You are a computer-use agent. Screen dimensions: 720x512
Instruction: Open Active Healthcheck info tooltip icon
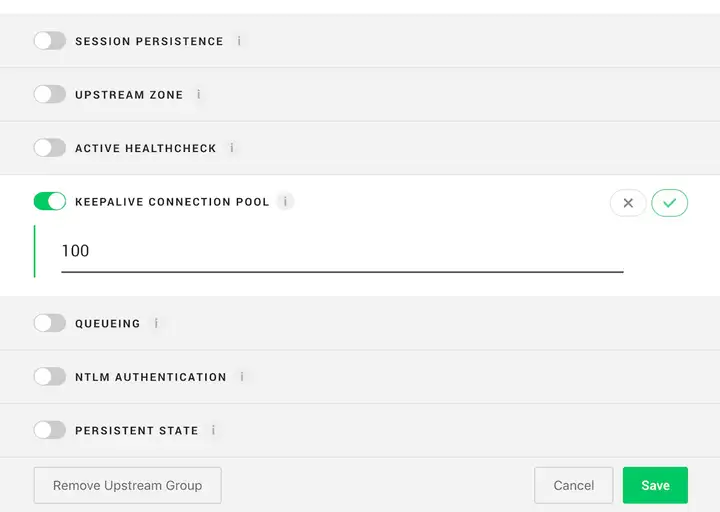pyautogui.click(x=232, y=148)
